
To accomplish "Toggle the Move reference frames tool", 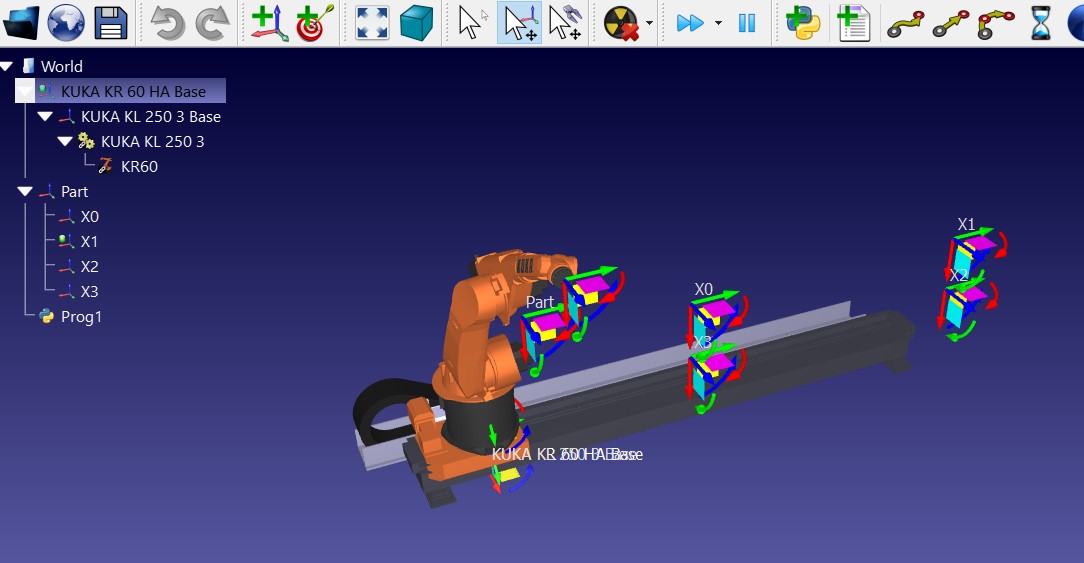I will (520, 22).
